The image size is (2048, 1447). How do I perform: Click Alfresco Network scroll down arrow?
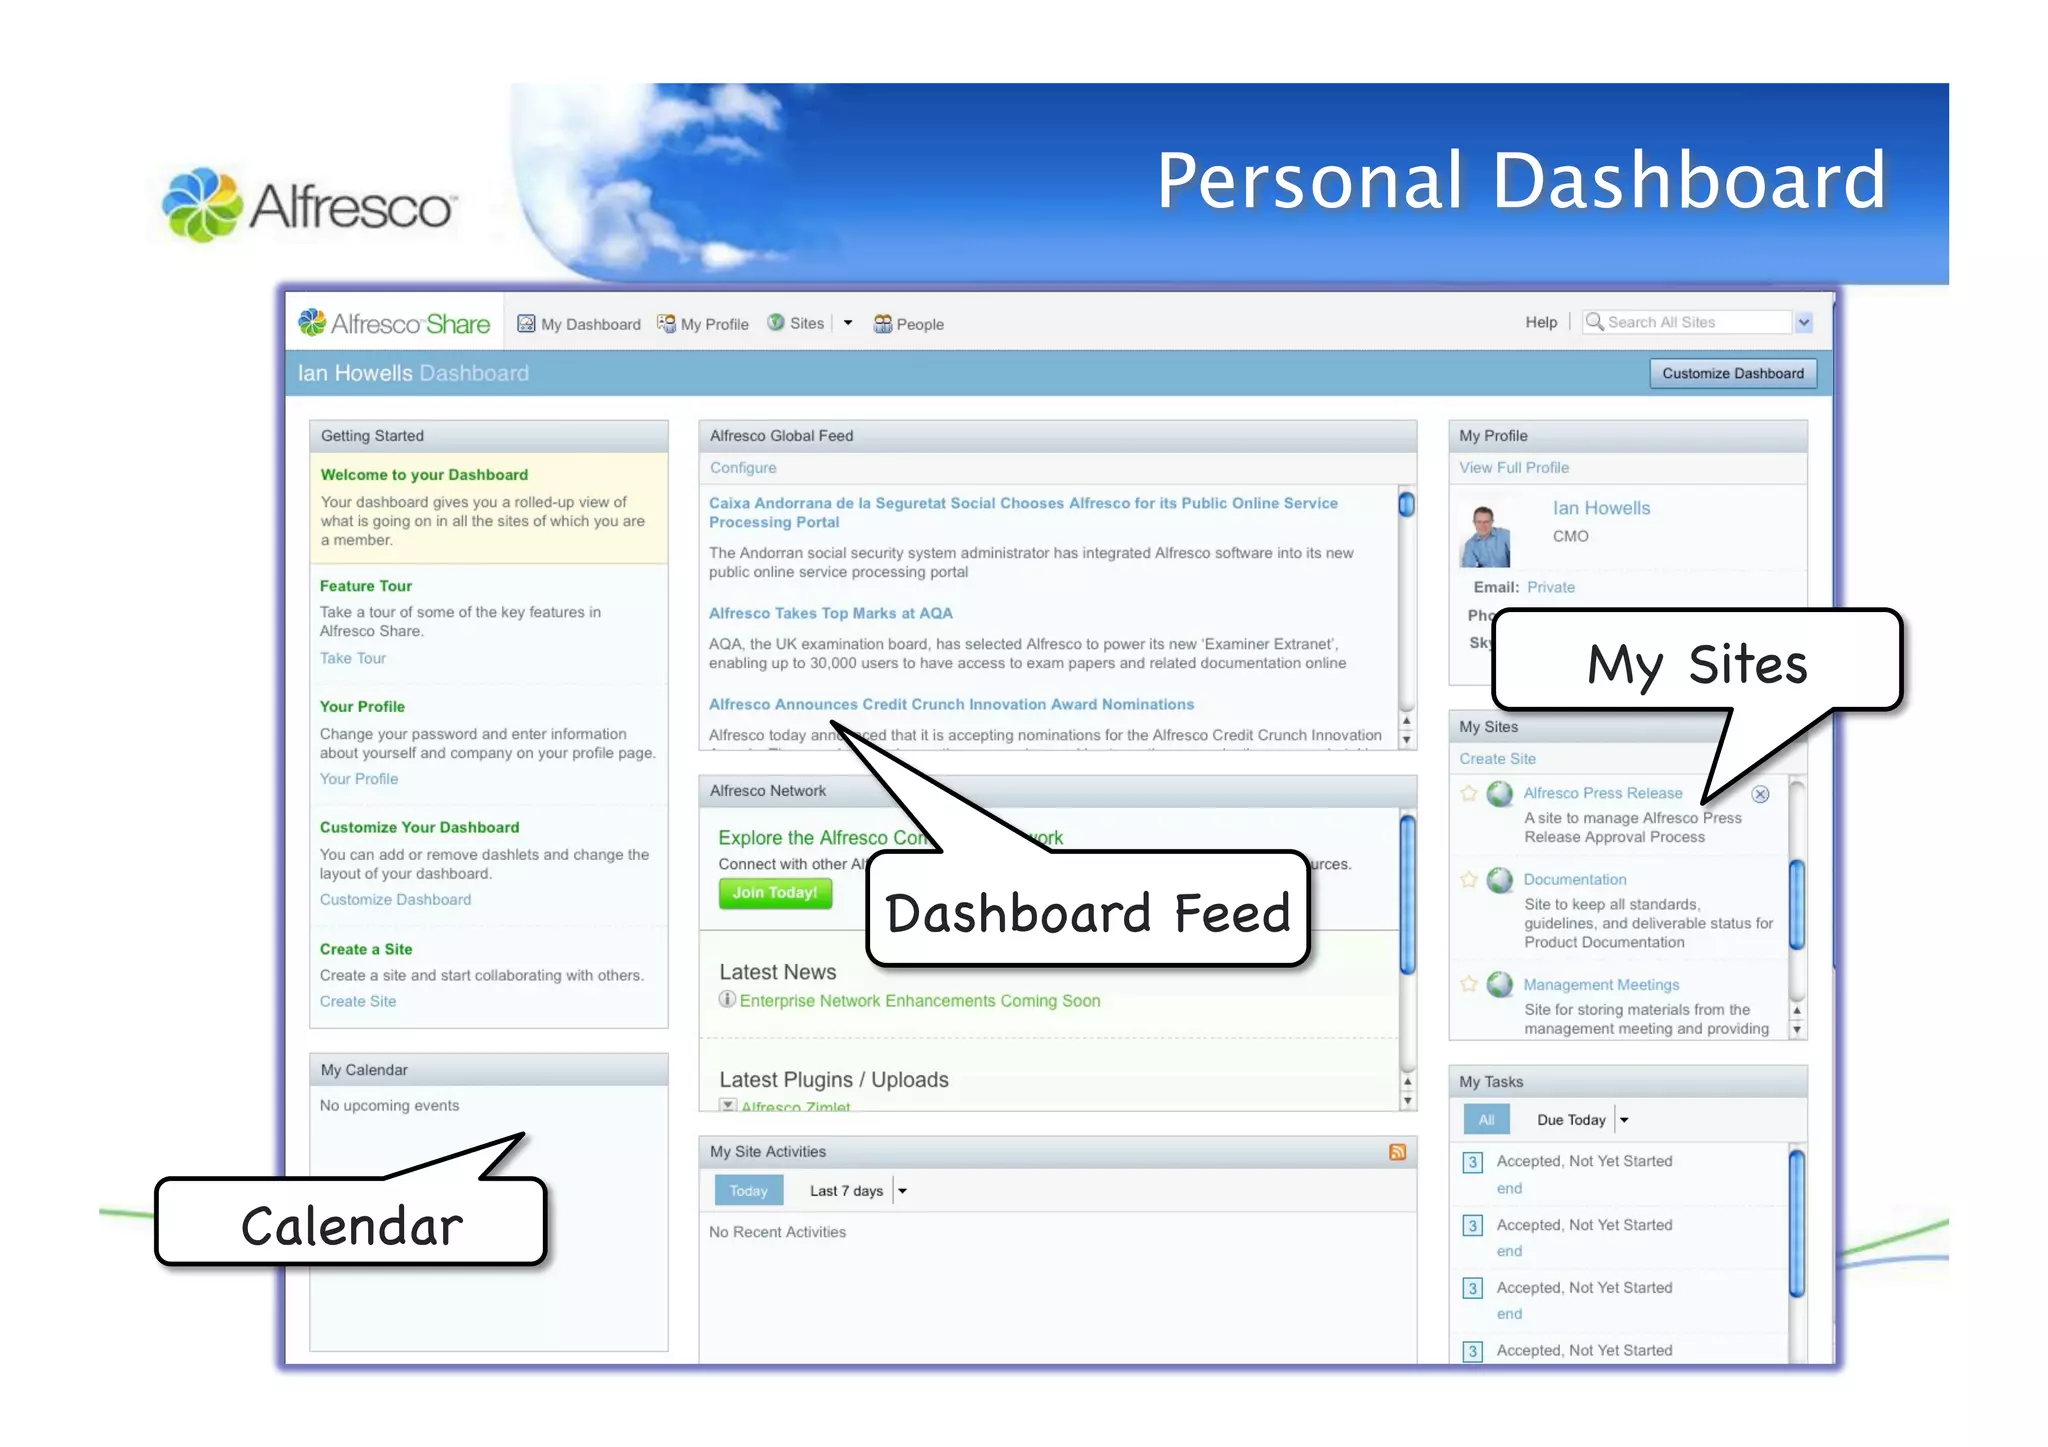(1407, 1100)
